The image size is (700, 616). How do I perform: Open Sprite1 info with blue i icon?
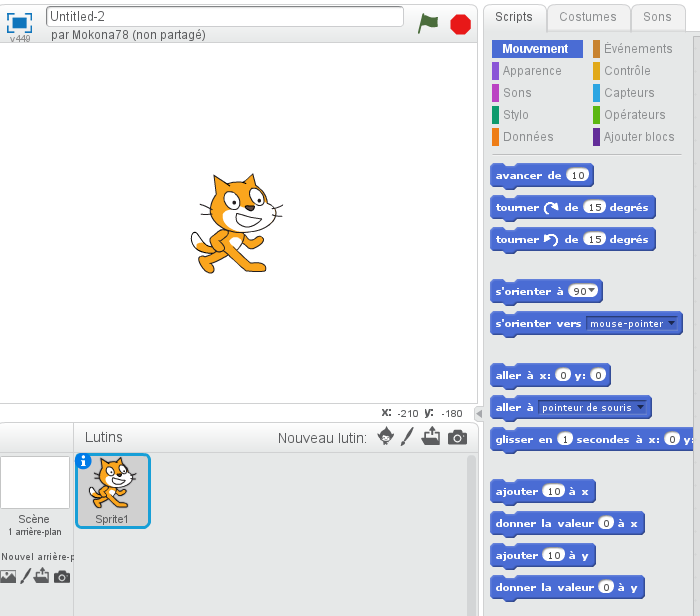pyautogui.click(x=83, y=461)
